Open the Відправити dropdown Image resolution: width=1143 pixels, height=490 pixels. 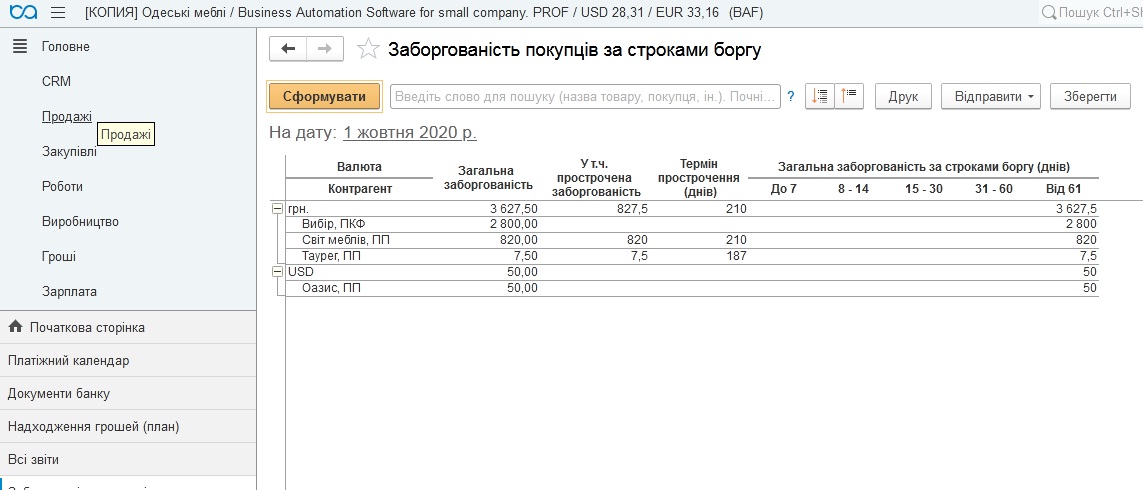(991, 96)
